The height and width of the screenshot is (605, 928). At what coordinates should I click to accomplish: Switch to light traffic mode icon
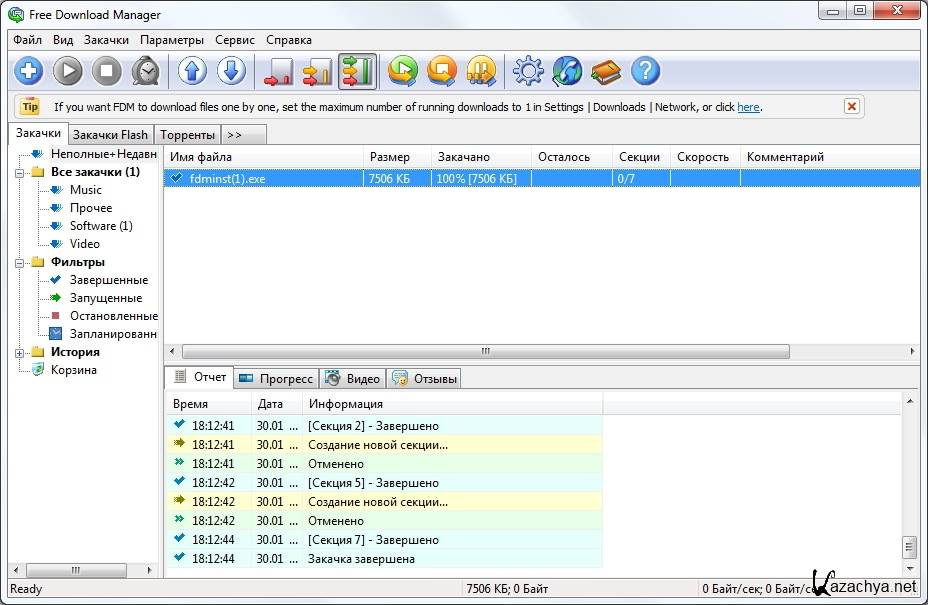278,71
